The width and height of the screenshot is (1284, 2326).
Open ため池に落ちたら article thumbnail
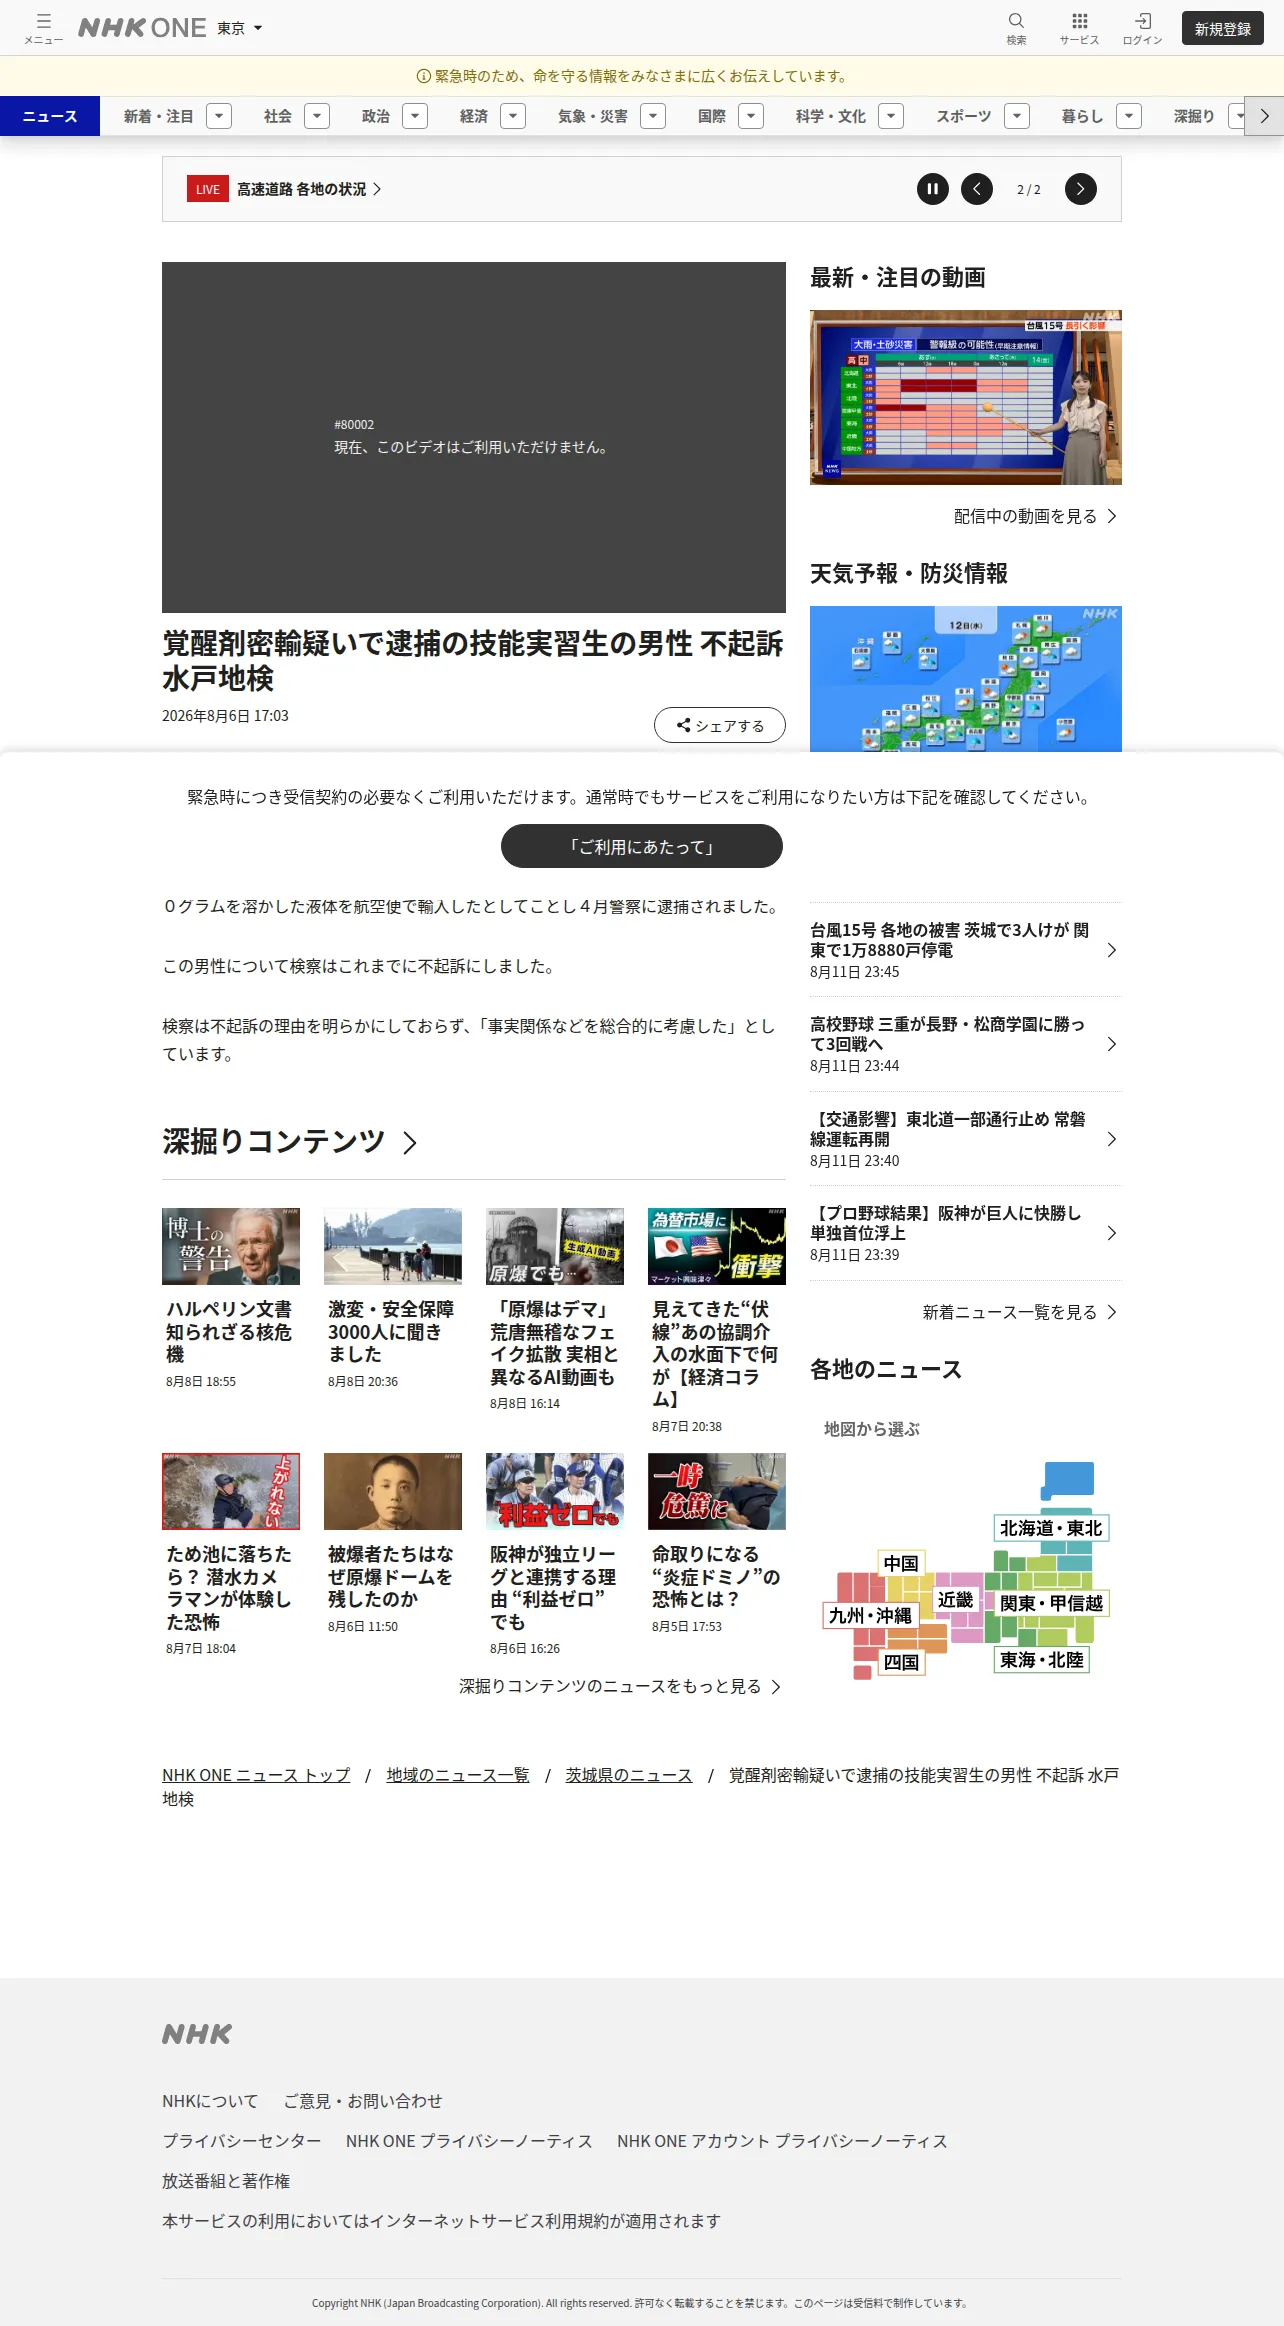(x=231, y=1491)
